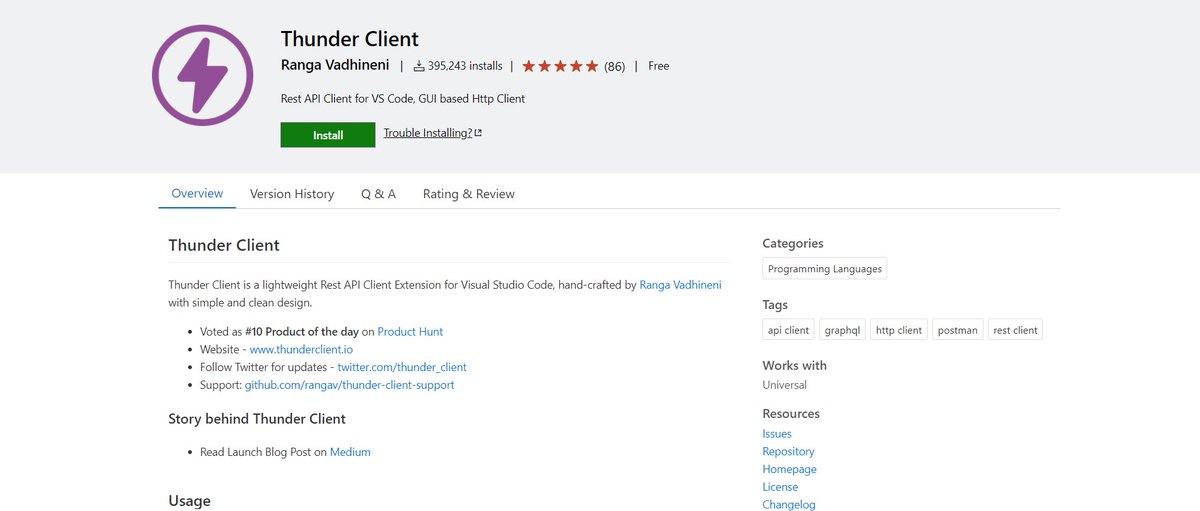Open the Homepage resource link
This screenshot has width=1200, height=511.
tap(789, 469)
